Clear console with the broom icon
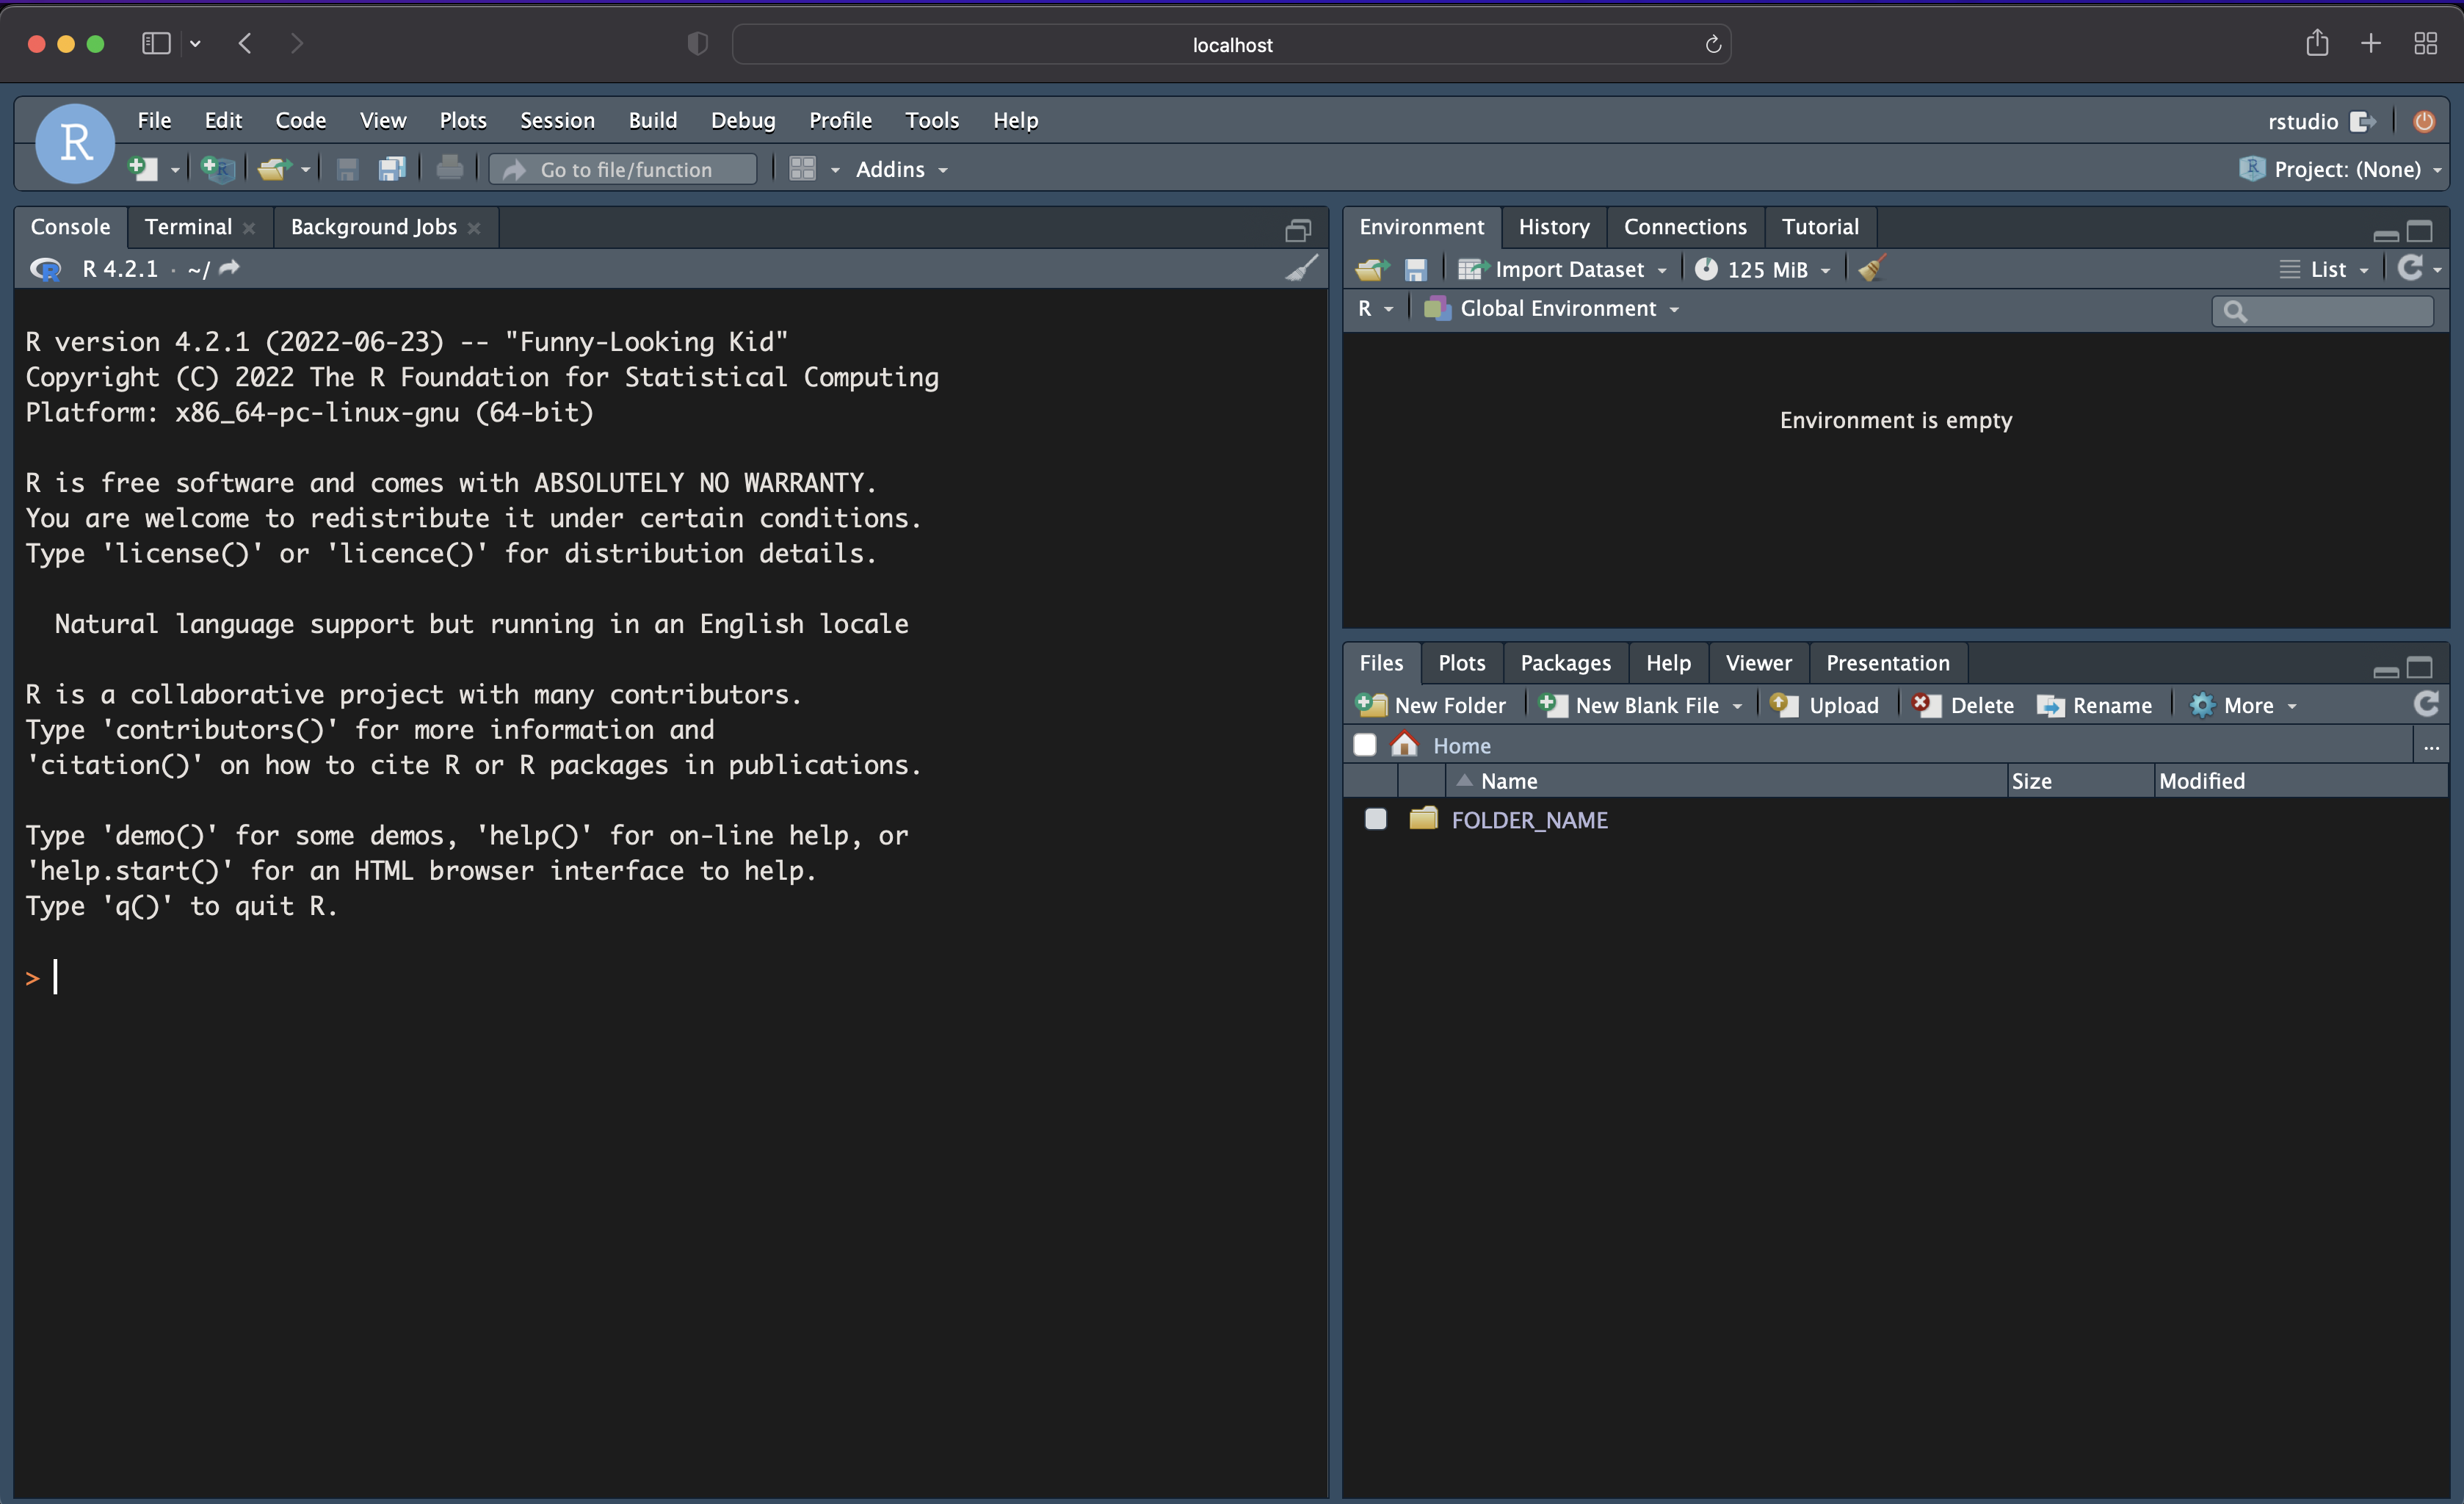 (x=1301, y=268)
